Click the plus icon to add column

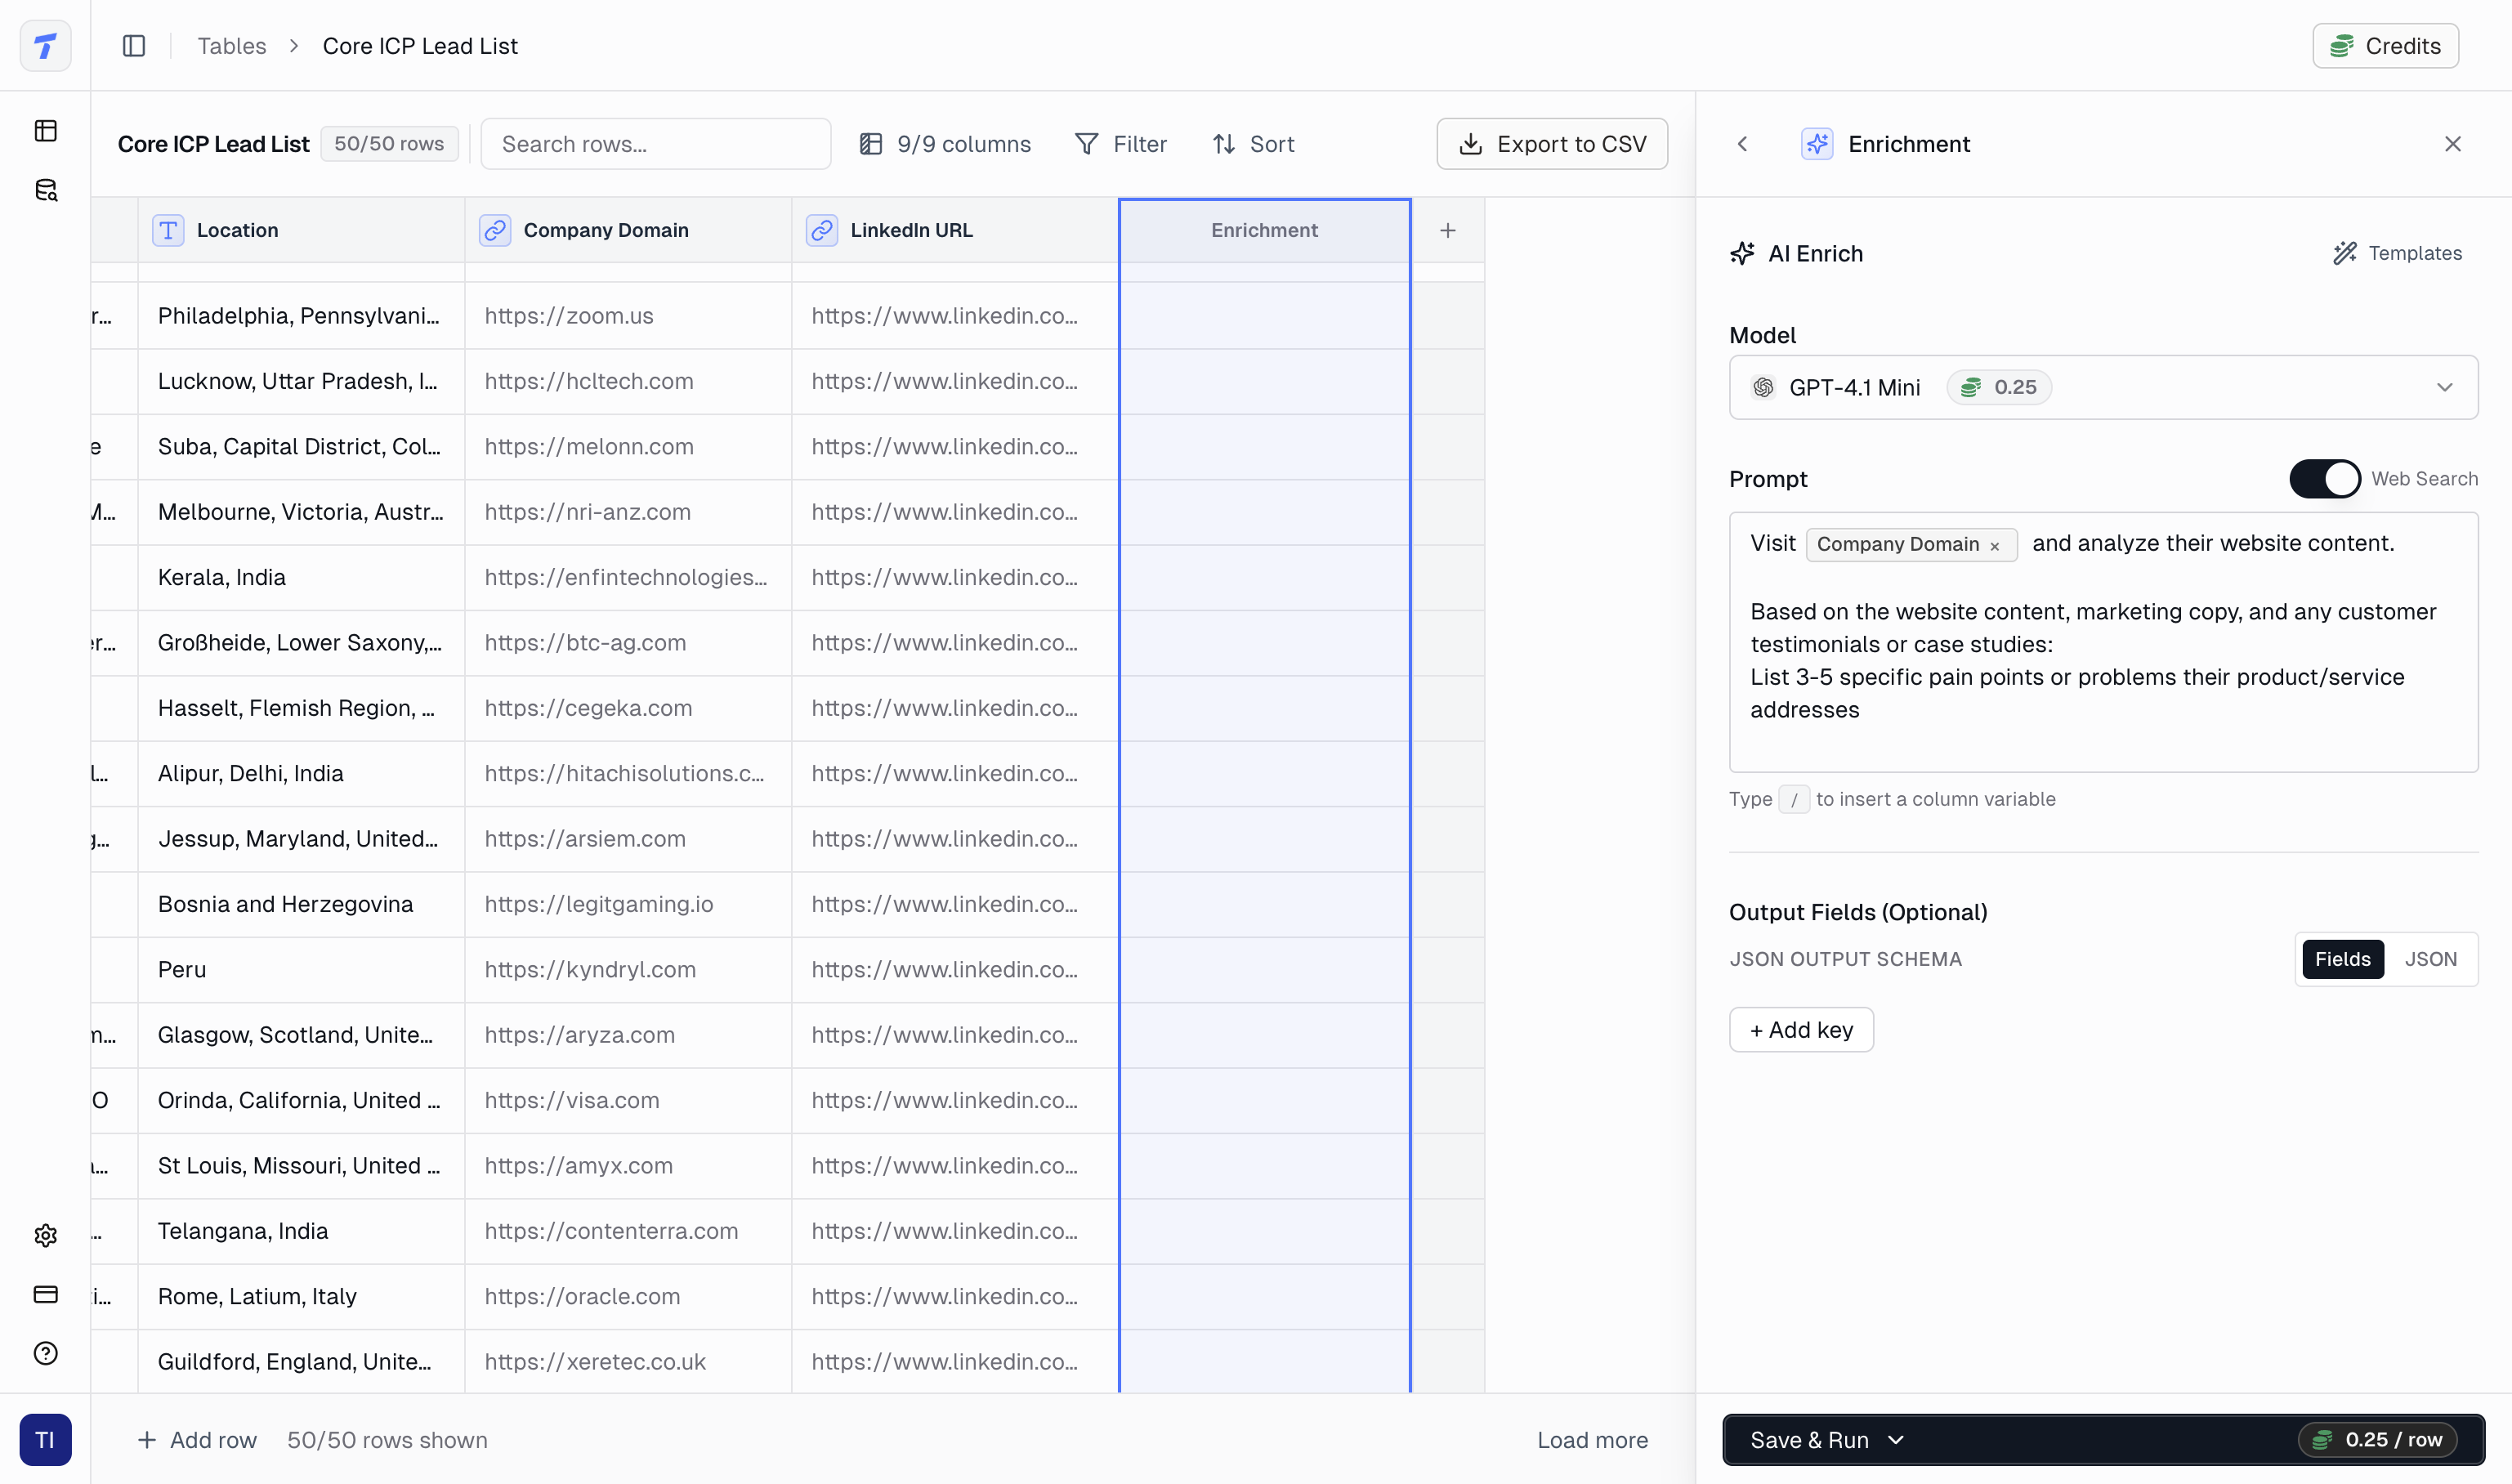point(1447,231)
